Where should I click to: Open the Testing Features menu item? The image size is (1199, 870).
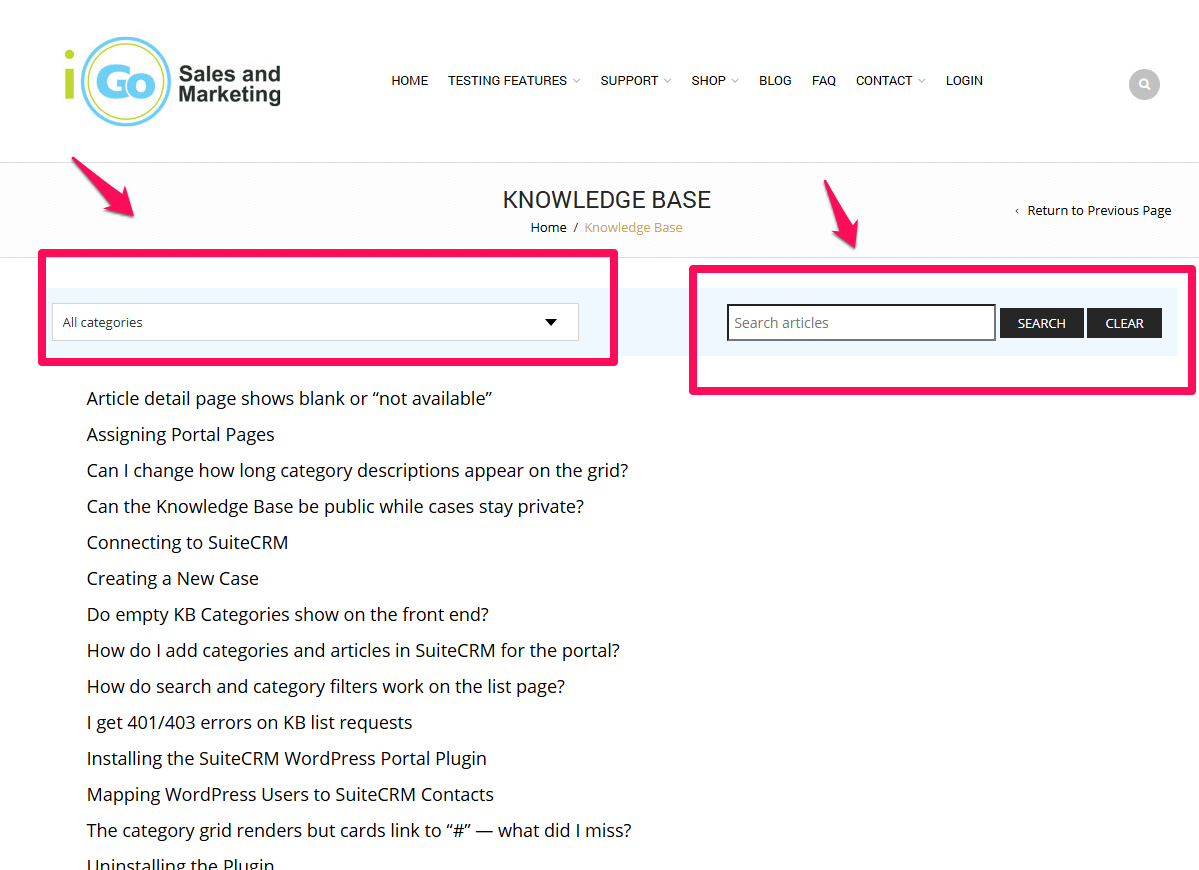507,81
